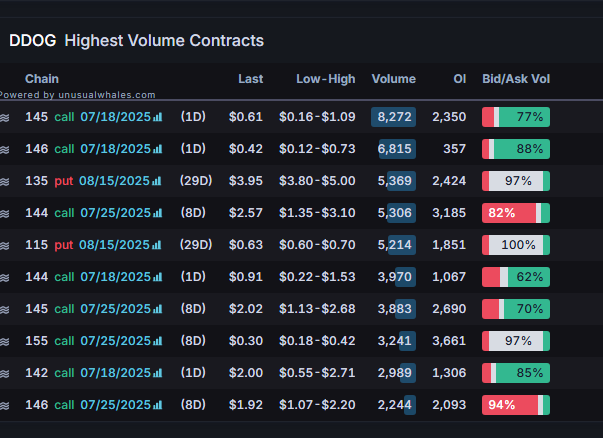603x438 pixels.
Task: Click the 2,350 open interest value
Action: coord(449,117)
